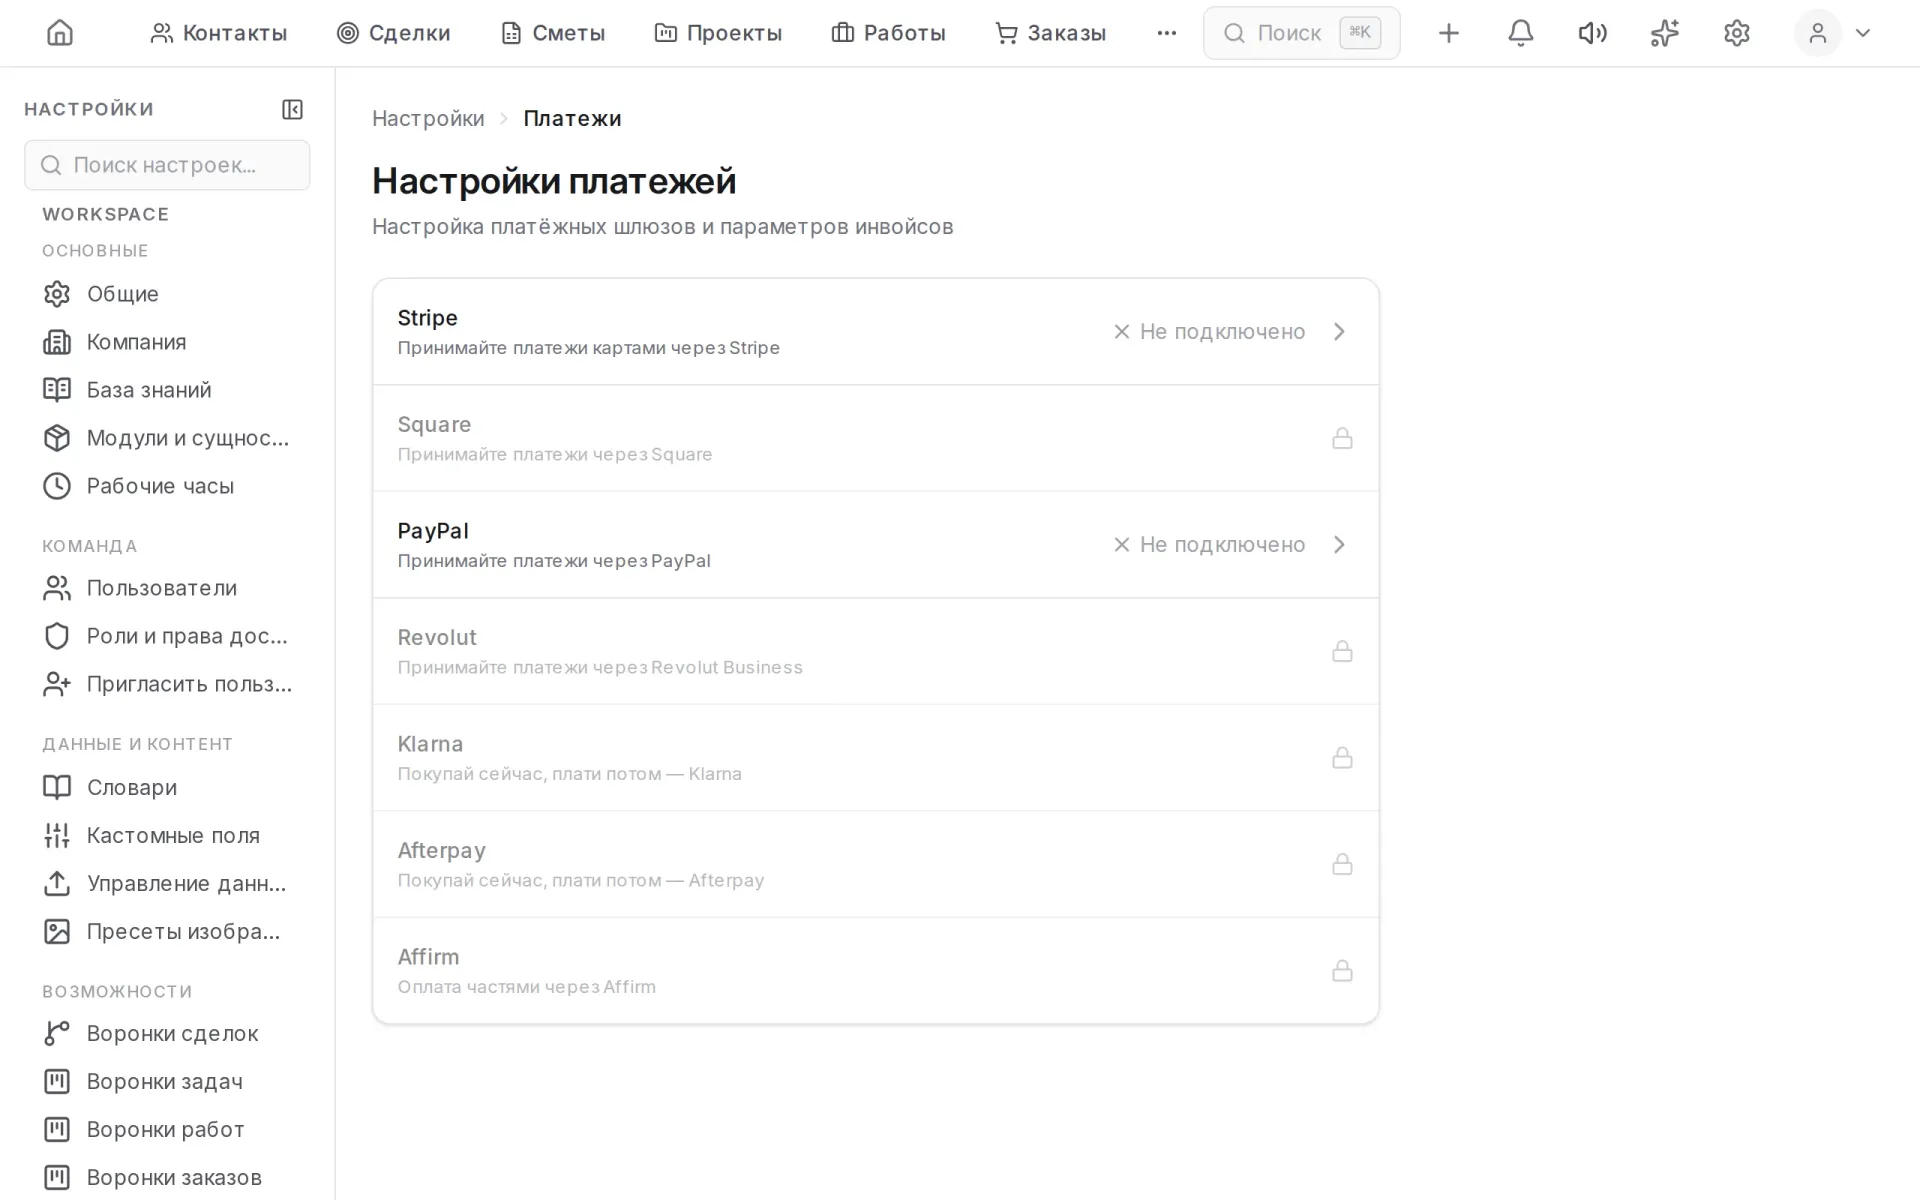Select Модули и сущности sidebar item
The width and height of the screenshot is (1920, 1200).
point(167,438)
